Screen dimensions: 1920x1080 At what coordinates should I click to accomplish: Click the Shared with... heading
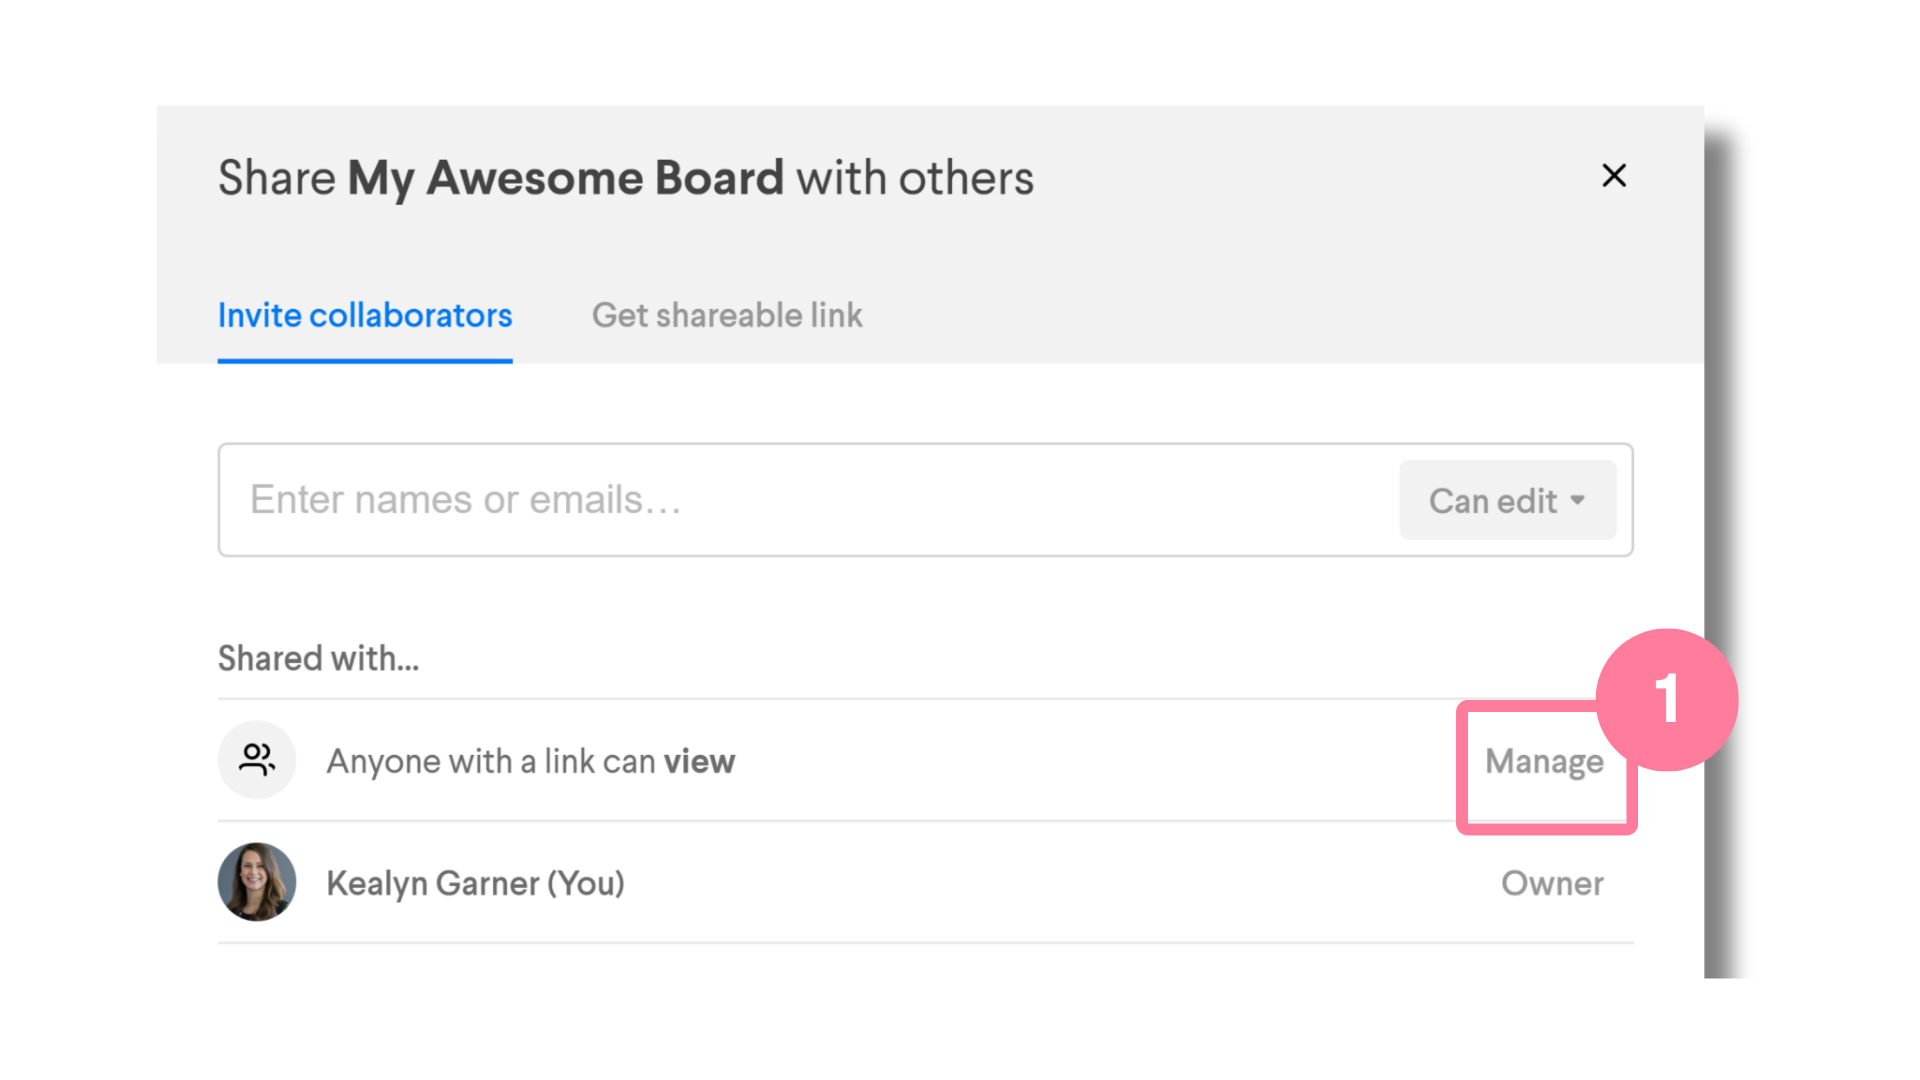(318, 659)
